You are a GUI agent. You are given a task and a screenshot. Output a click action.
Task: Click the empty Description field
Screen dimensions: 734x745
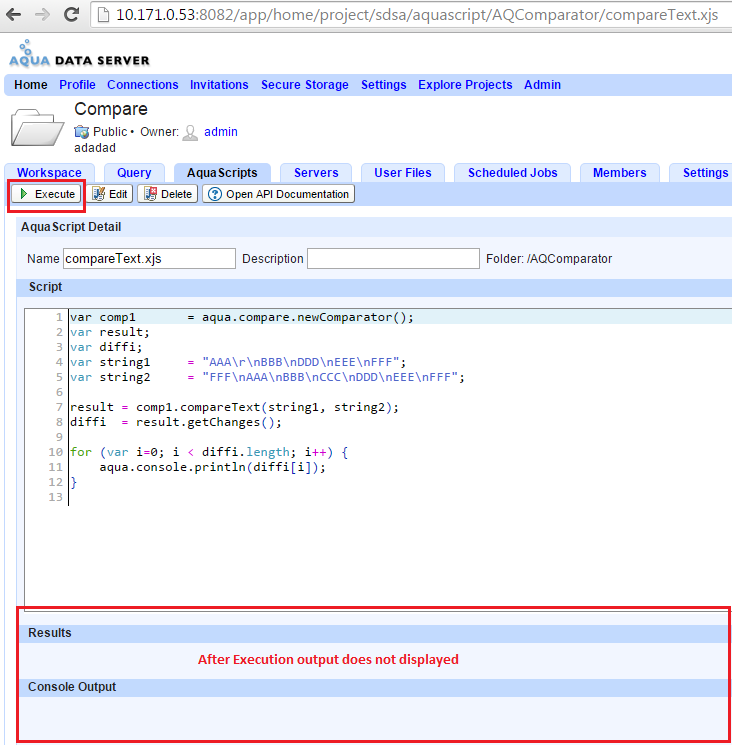pos(393,258)
